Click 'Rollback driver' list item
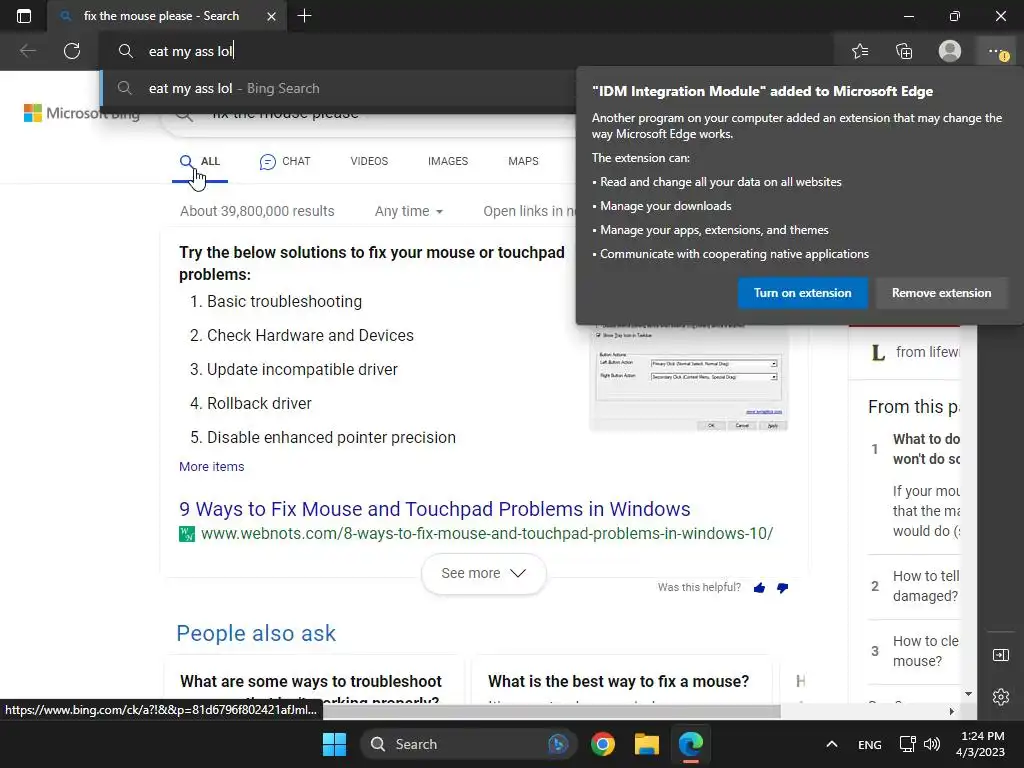 point(259,403)
